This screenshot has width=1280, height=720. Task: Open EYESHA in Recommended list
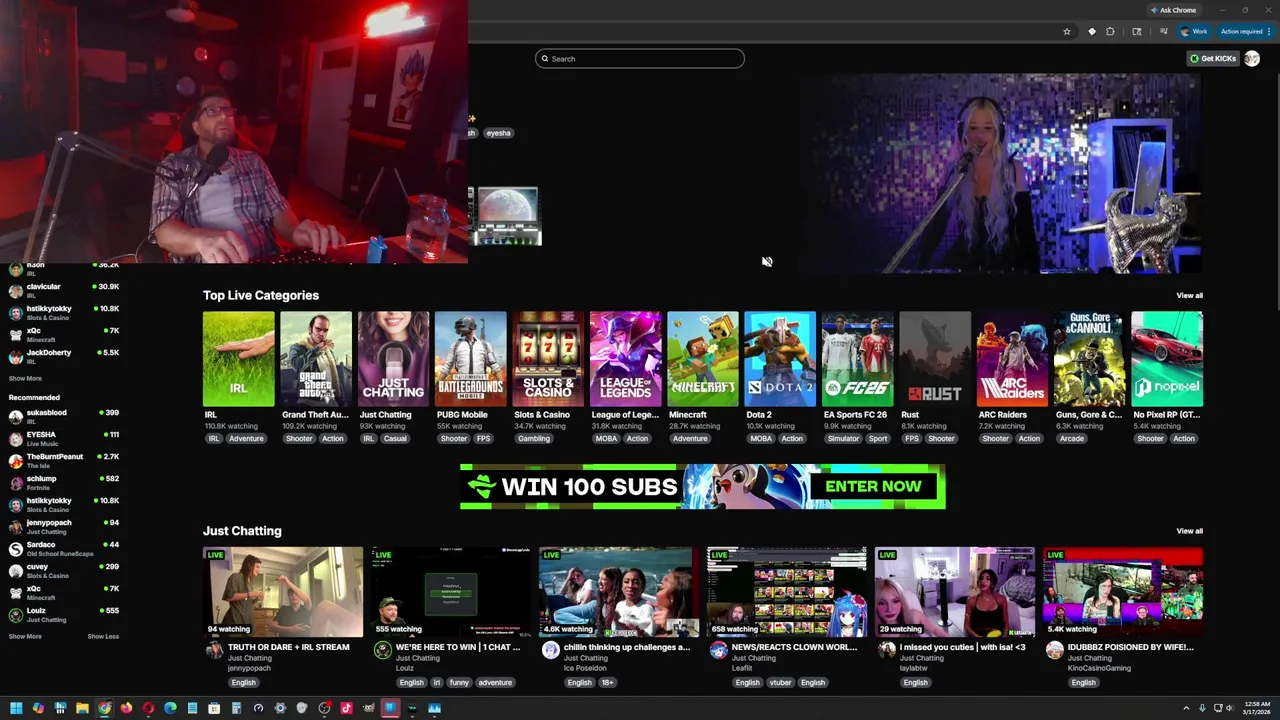click(x=64, y=438)
